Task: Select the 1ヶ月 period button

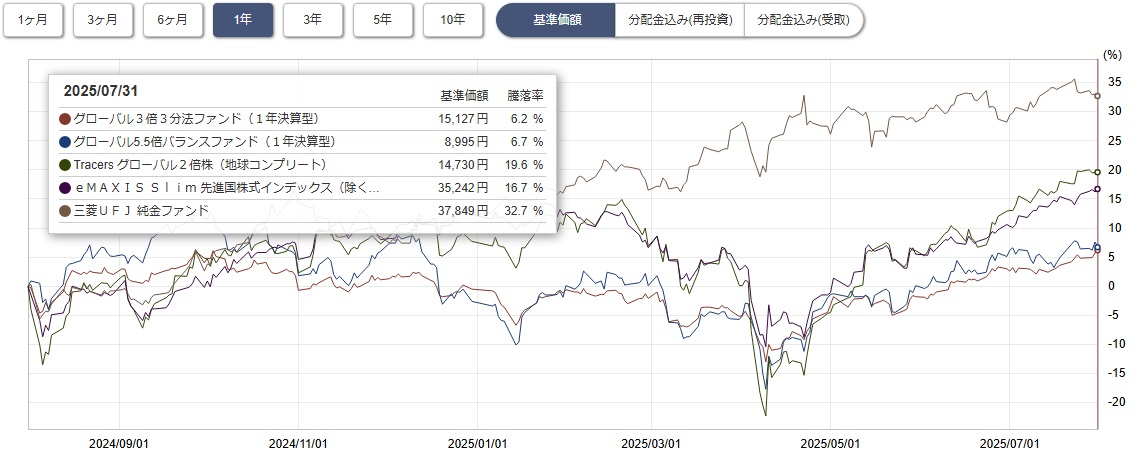Action: pyautogui.click(x=32, y=20)
